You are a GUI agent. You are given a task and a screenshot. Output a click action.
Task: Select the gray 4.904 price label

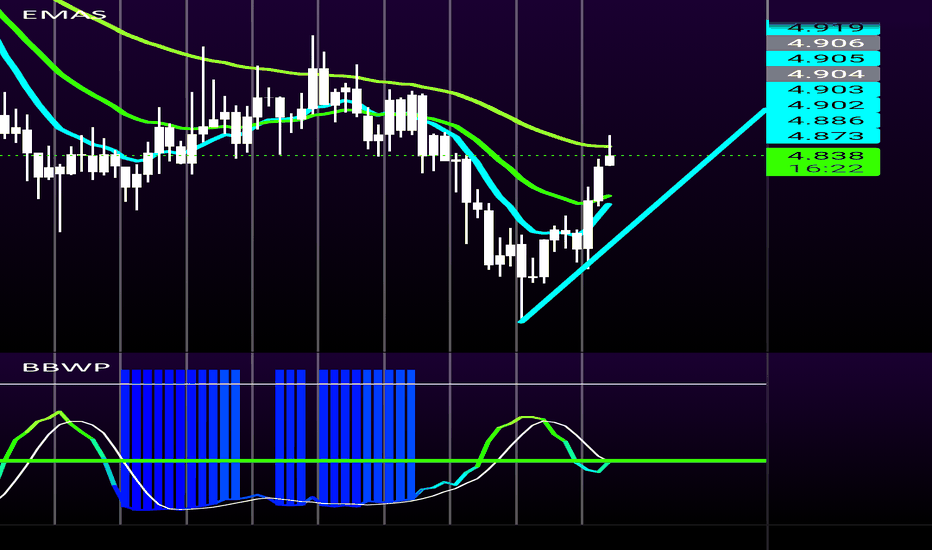pos(823,74)
